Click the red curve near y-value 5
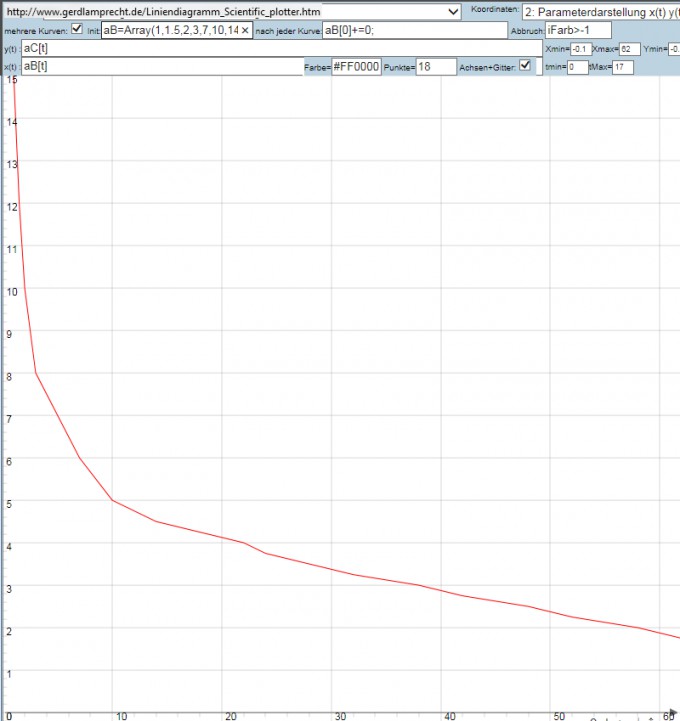 pyautogui.click(x=112, y=499)
